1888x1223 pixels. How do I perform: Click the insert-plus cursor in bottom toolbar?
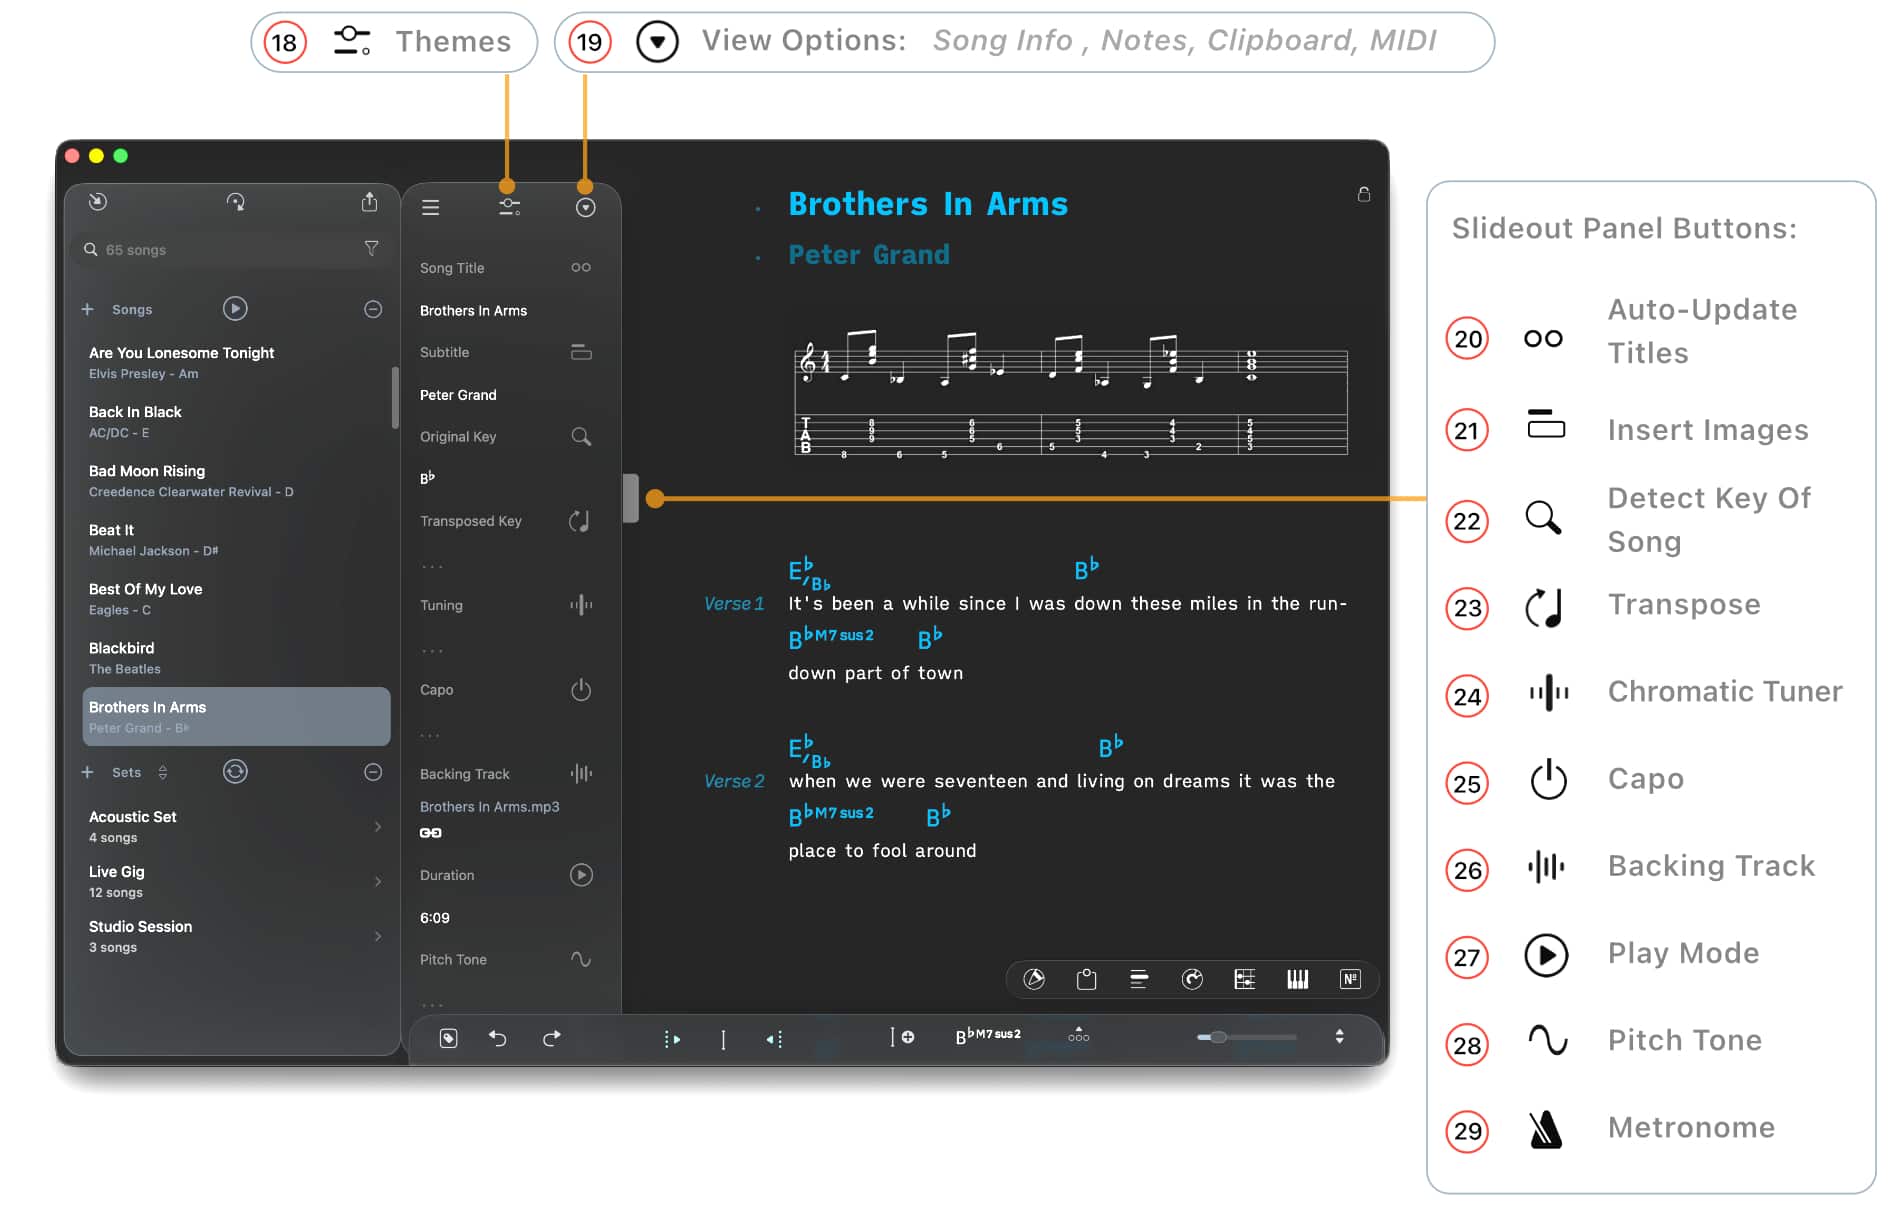[902, 1037]
